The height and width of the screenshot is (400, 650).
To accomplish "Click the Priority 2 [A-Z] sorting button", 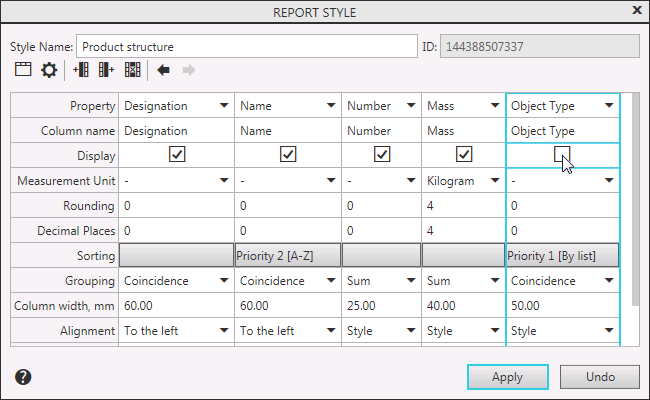I will point(288,255).
